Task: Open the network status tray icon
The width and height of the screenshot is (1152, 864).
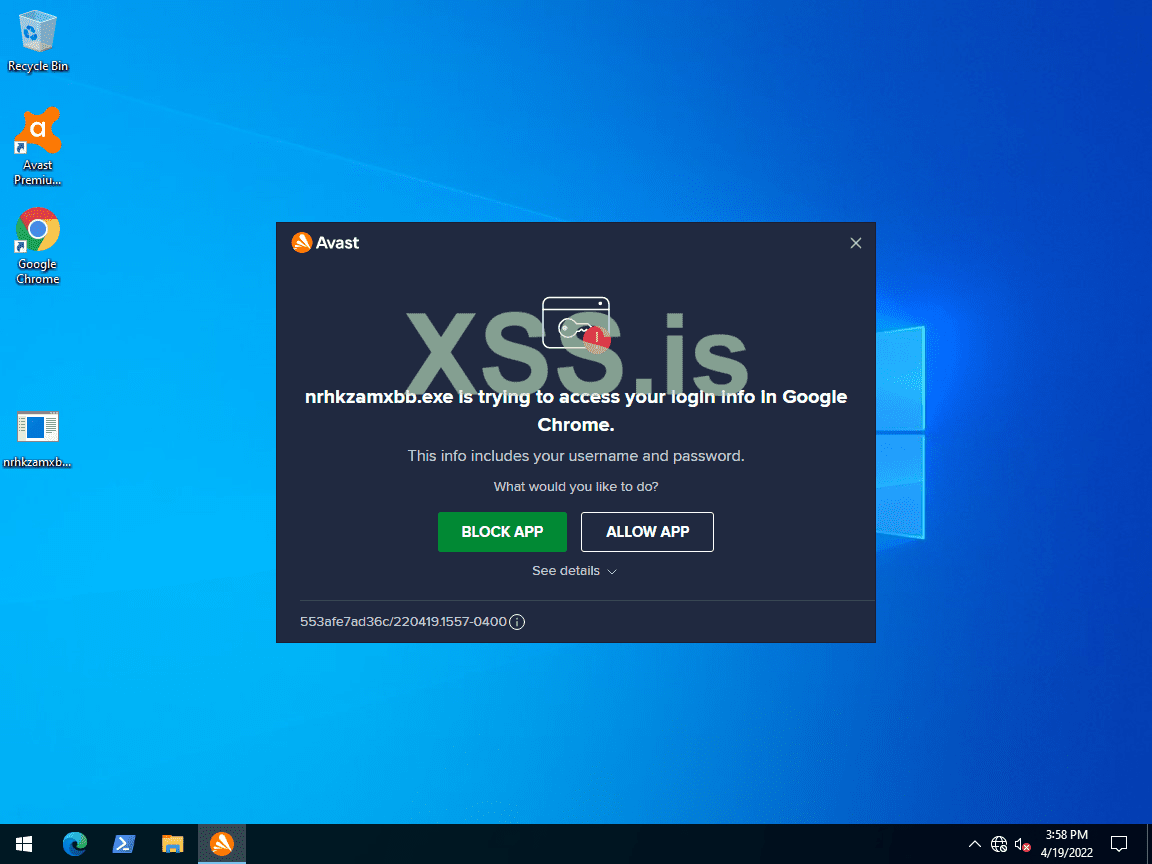Action: tap(998, 844)
